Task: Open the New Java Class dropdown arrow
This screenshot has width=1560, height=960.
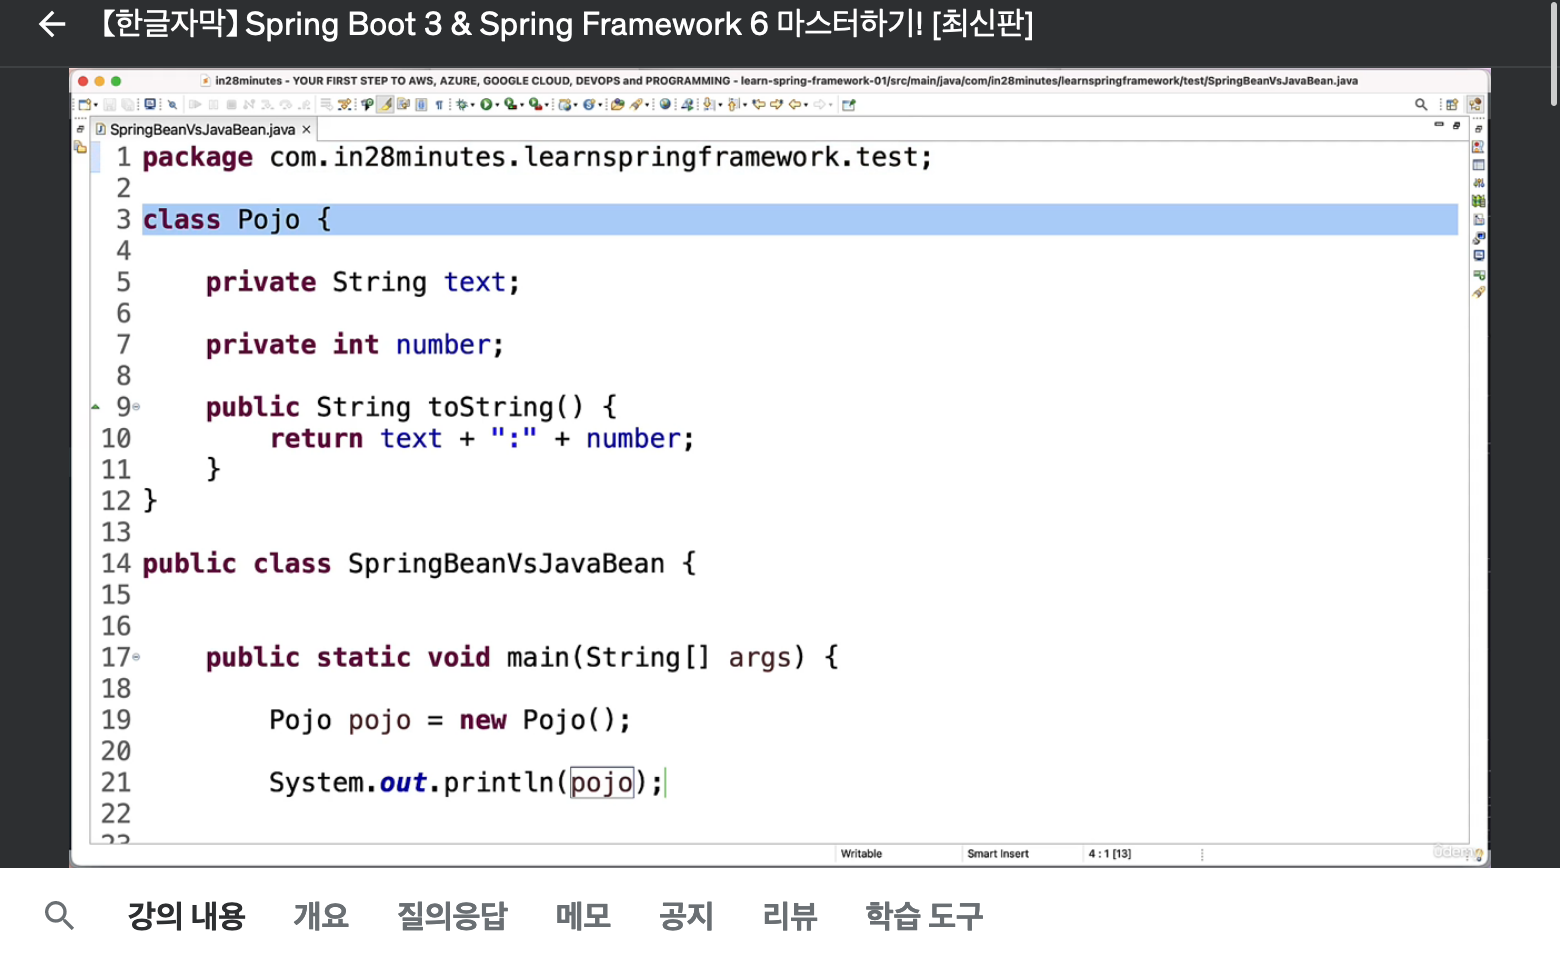Action: pyautogui.click(x=600, y=104)
